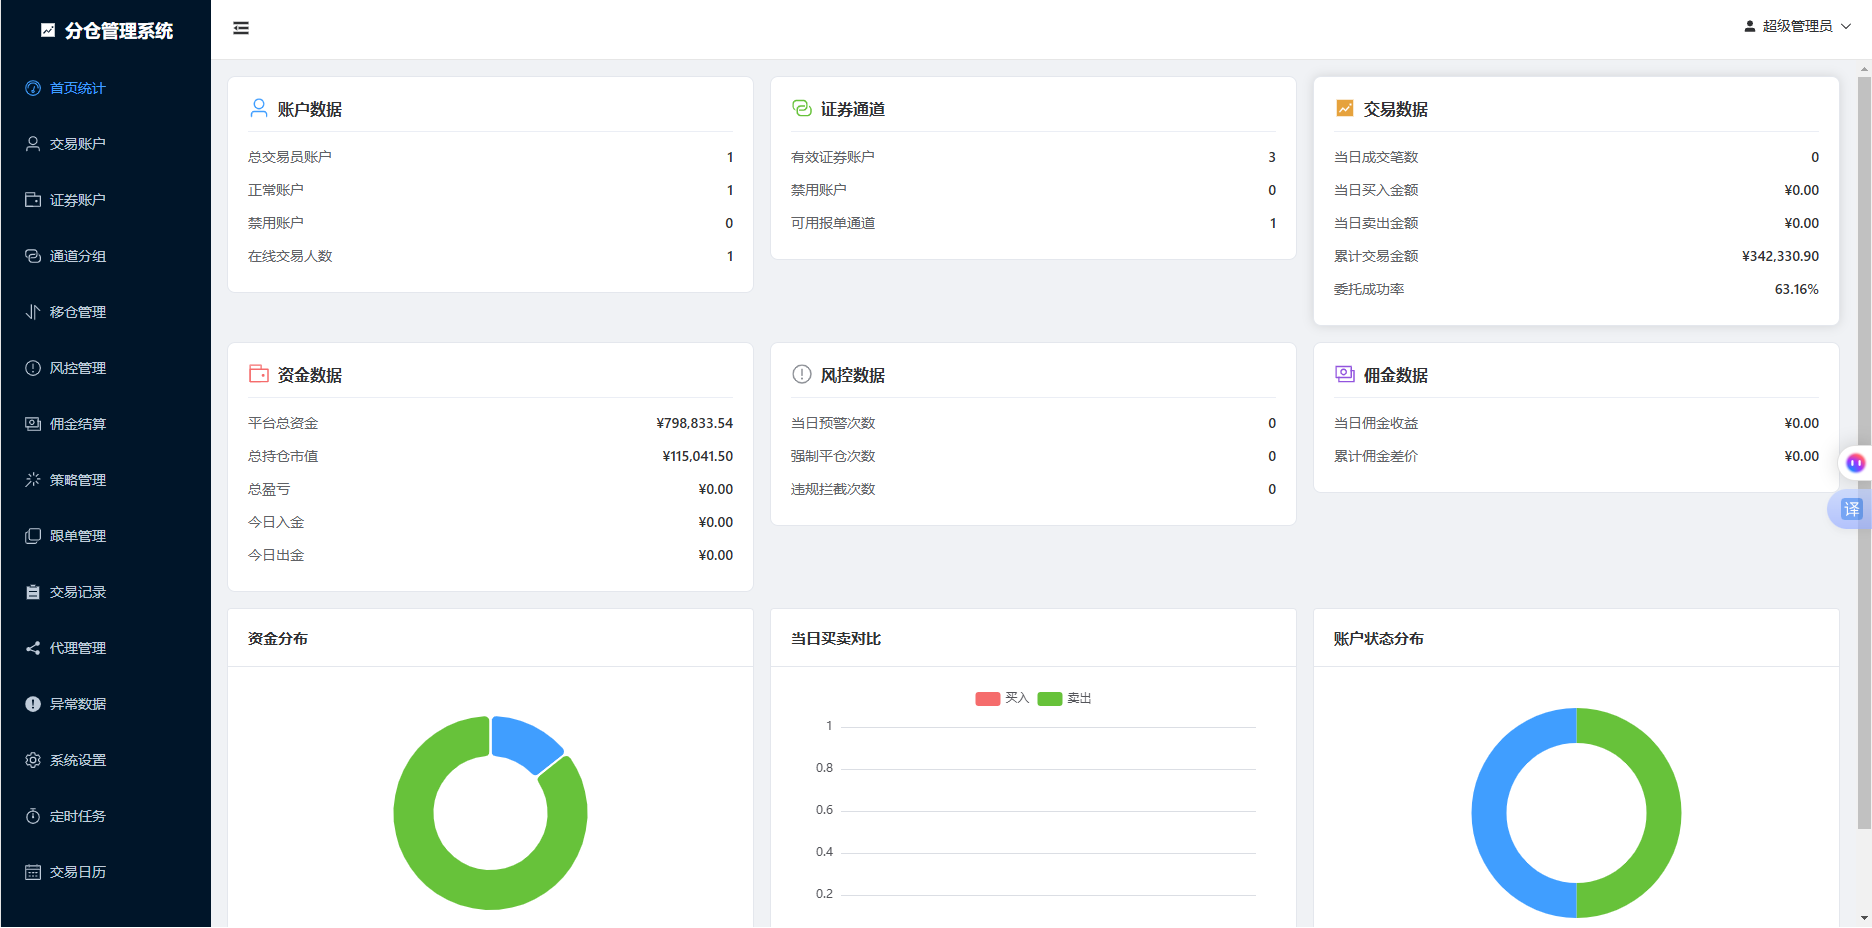Go to 策略管理 in the sidebar
This screenshot has width=1872, height=928.
click(105, 480)
